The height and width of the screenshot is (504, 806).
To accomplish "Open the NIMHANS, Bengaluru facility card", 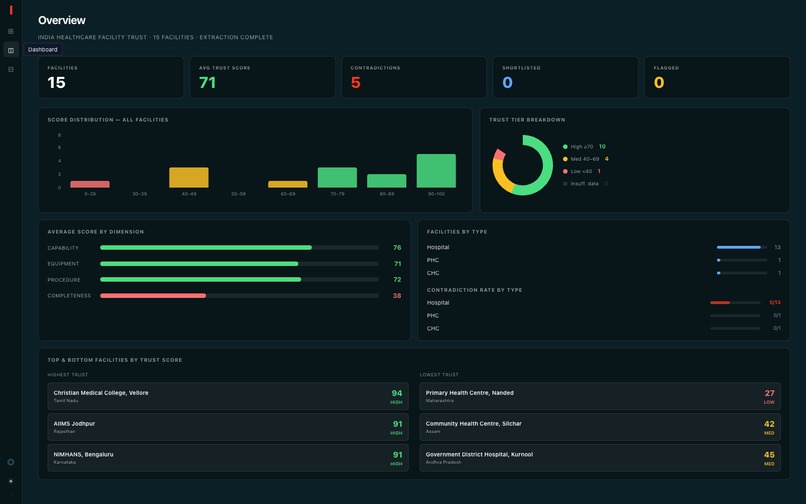I will (x=228, y=458).
